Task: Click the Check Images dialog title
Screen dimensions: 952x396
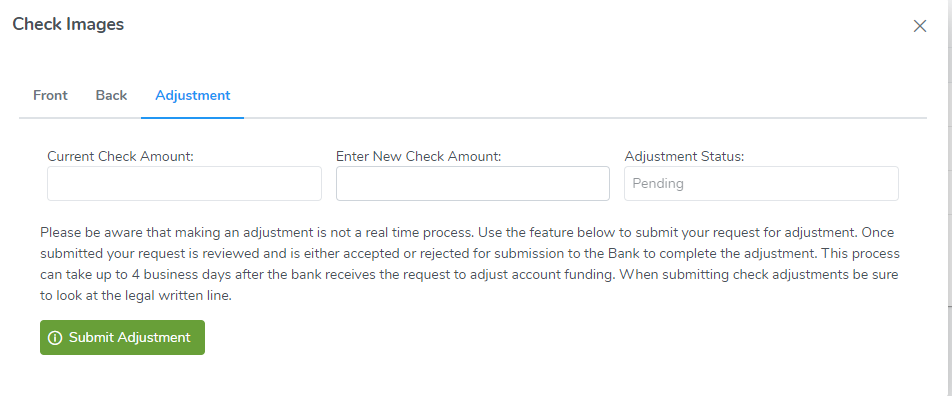Action: pos(68,24)
